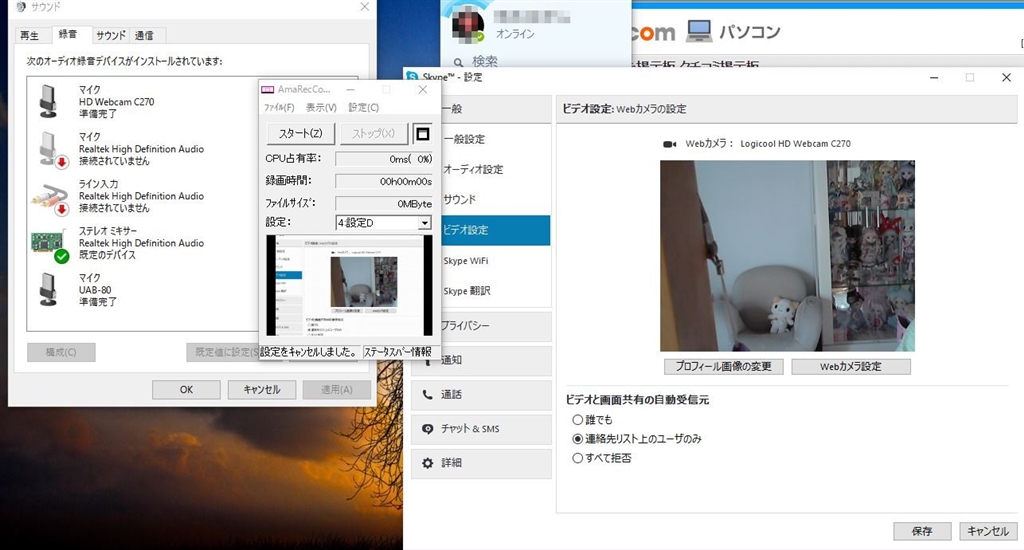Switch to the 再生 tab
The height and width of the screenshot is (550, 1024).
point(29,36)
